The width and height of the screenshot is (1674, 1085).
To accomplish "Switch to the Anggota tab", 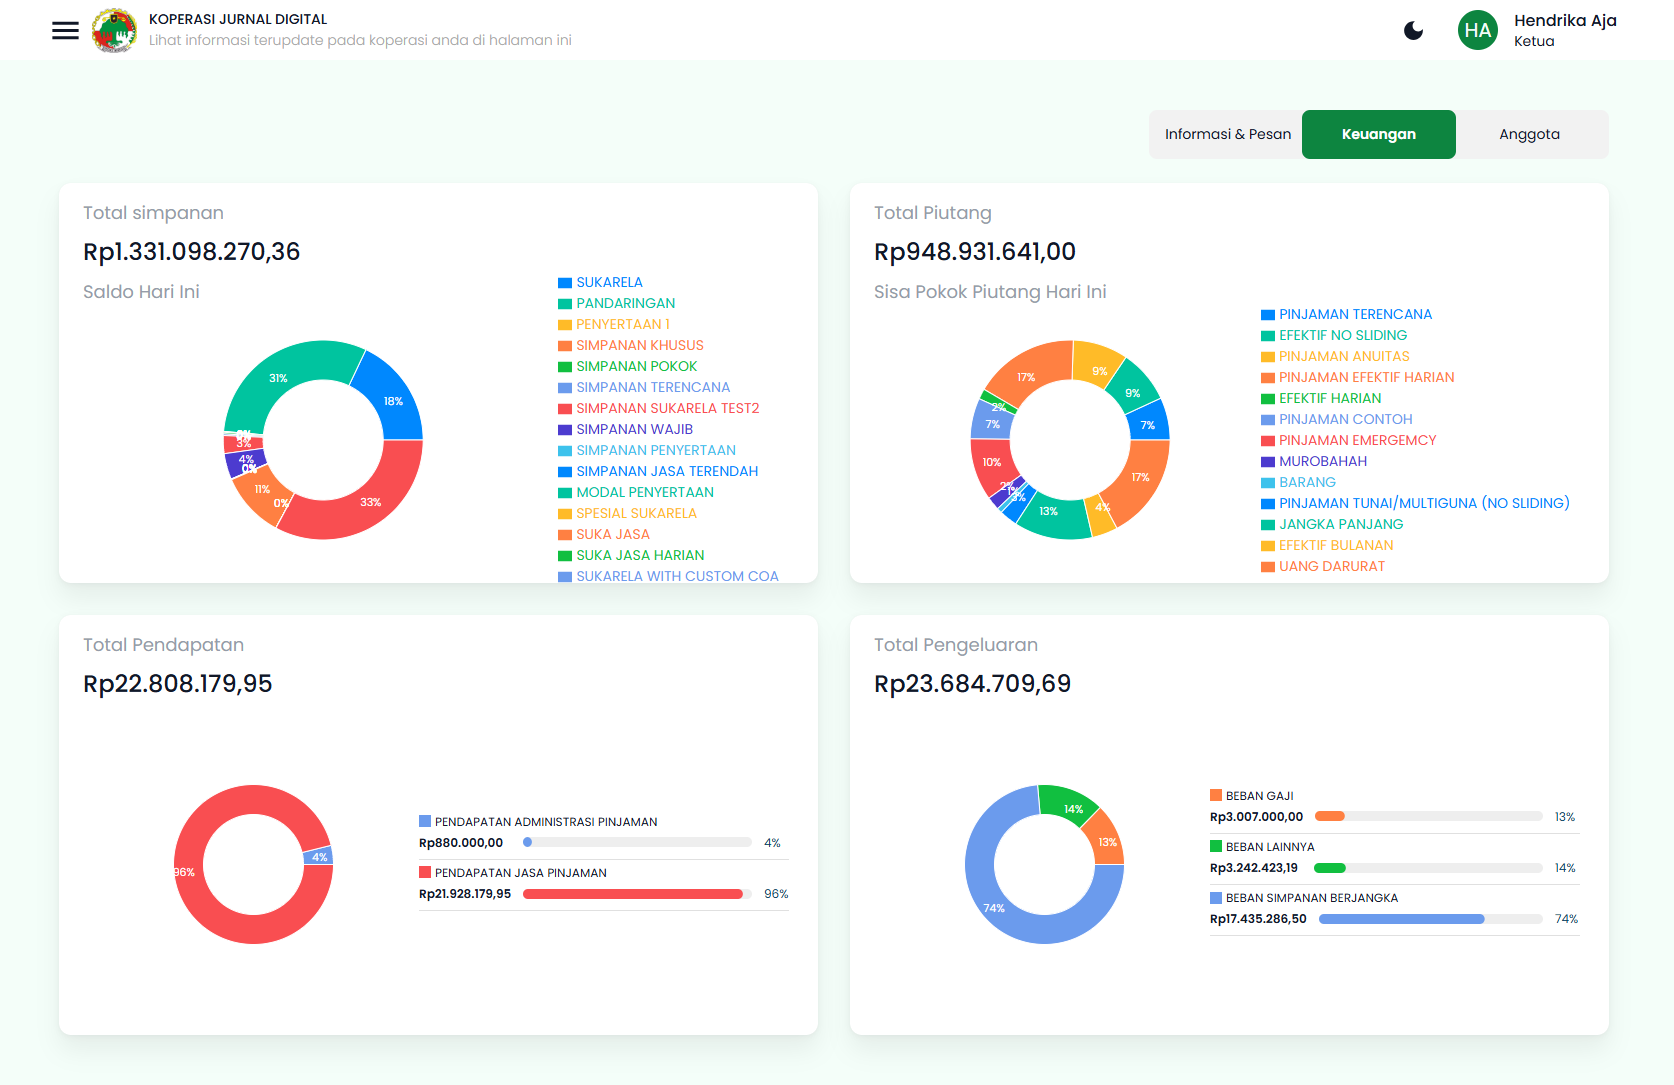I will point(1530,133).
